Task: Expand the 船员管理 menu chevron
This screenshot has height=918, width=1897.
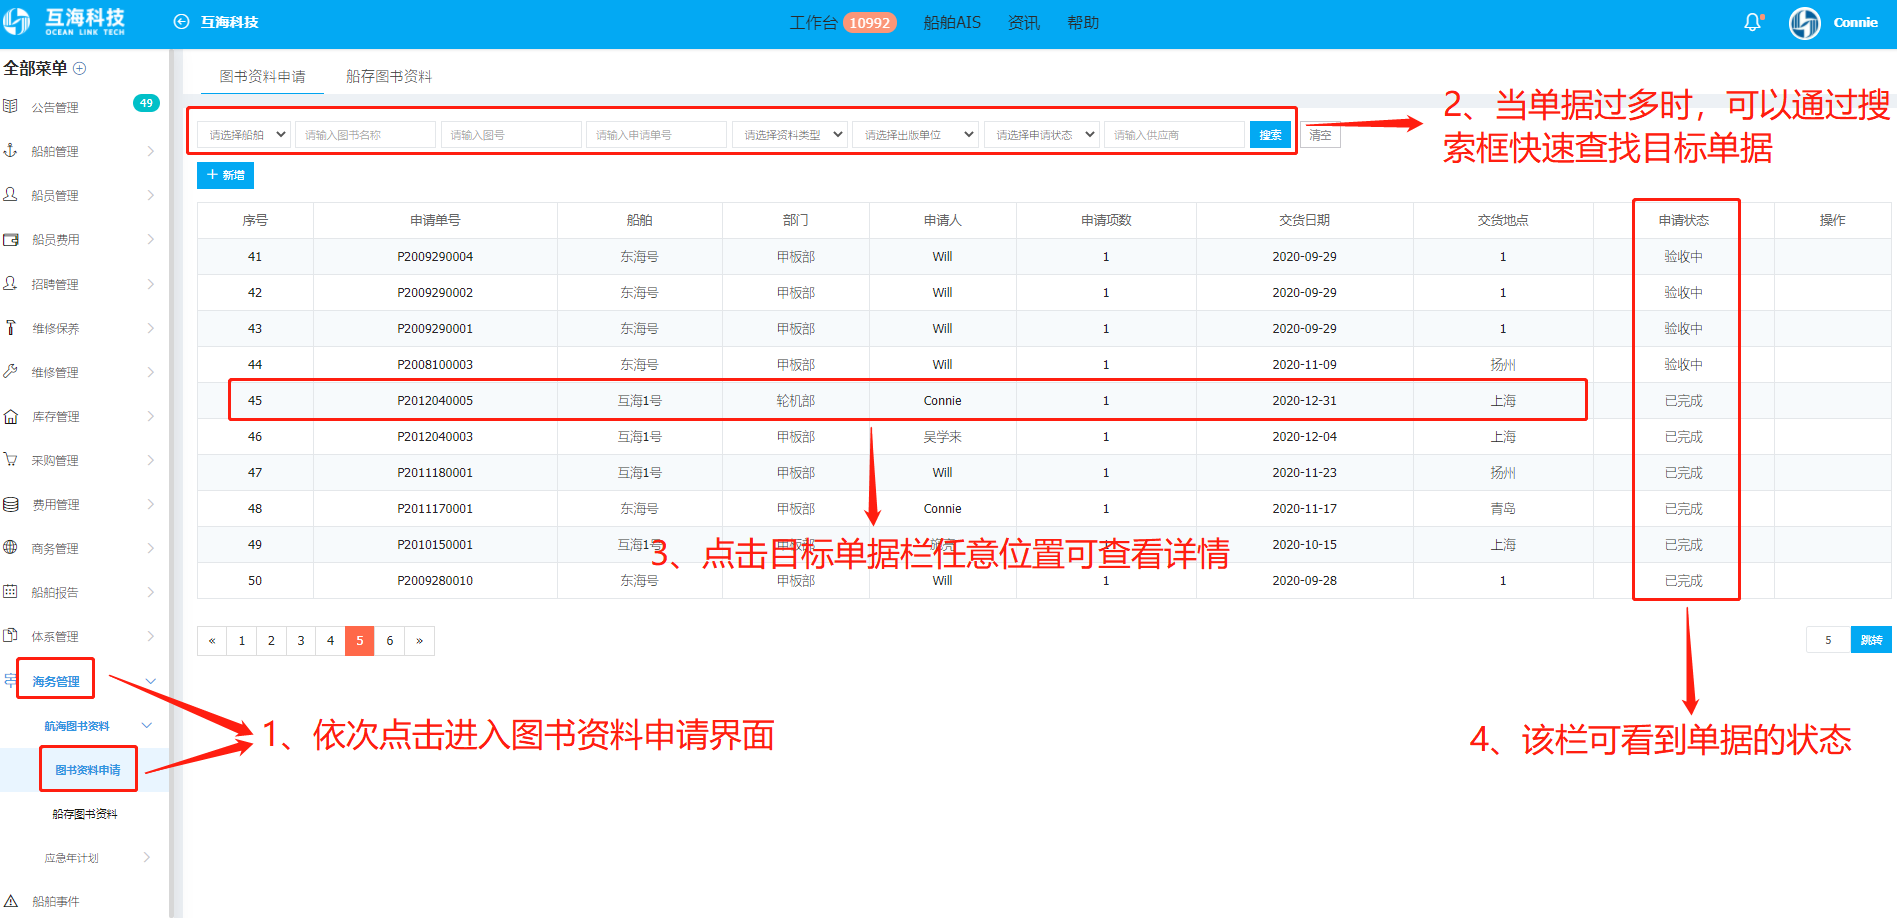Action: coord(150,195)
